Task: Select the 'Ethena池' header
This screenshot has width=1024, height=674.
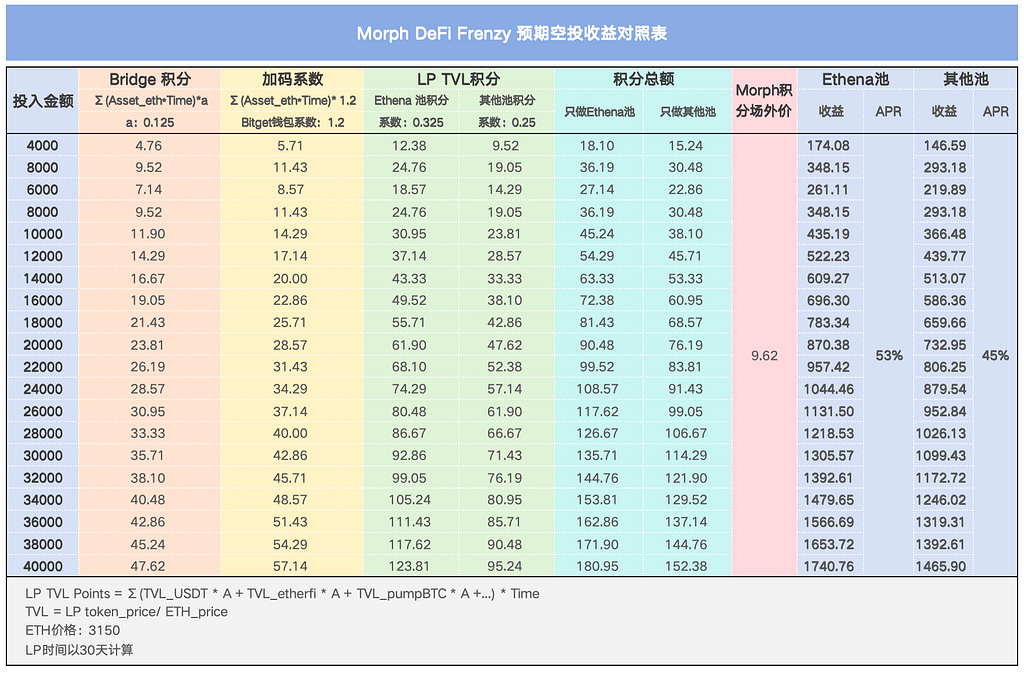Action: 856,79
